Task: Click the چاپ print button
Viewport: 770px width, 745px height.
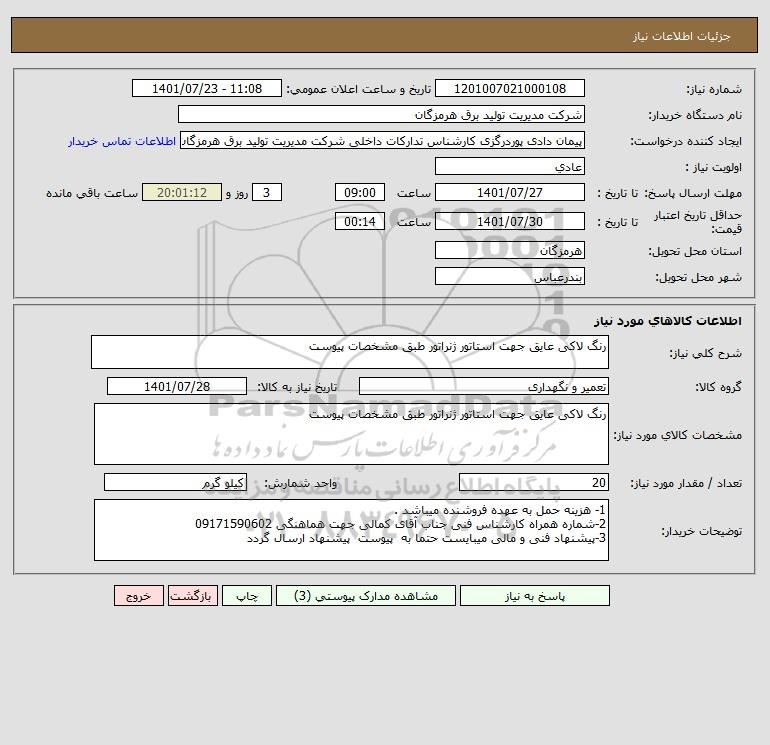Action: point(247,596)
